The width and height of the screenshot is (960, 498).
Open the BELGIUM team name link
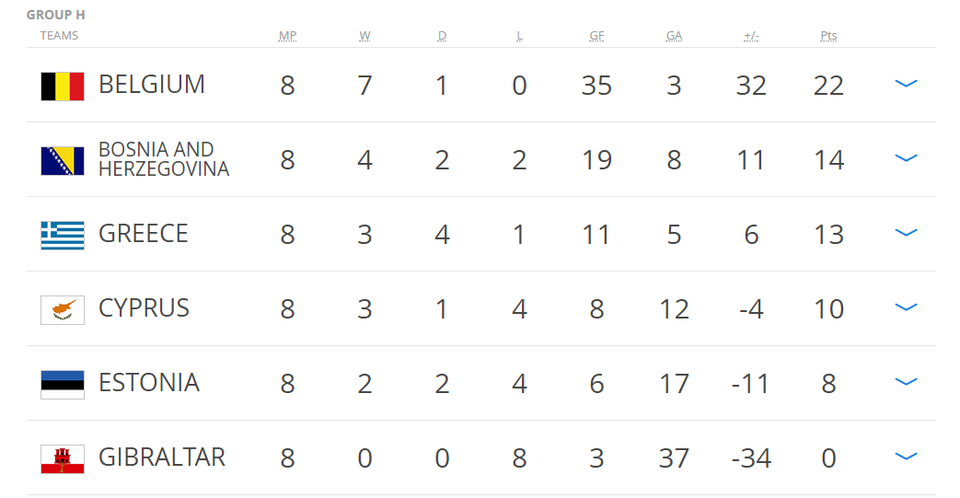[x=152, y=85]
